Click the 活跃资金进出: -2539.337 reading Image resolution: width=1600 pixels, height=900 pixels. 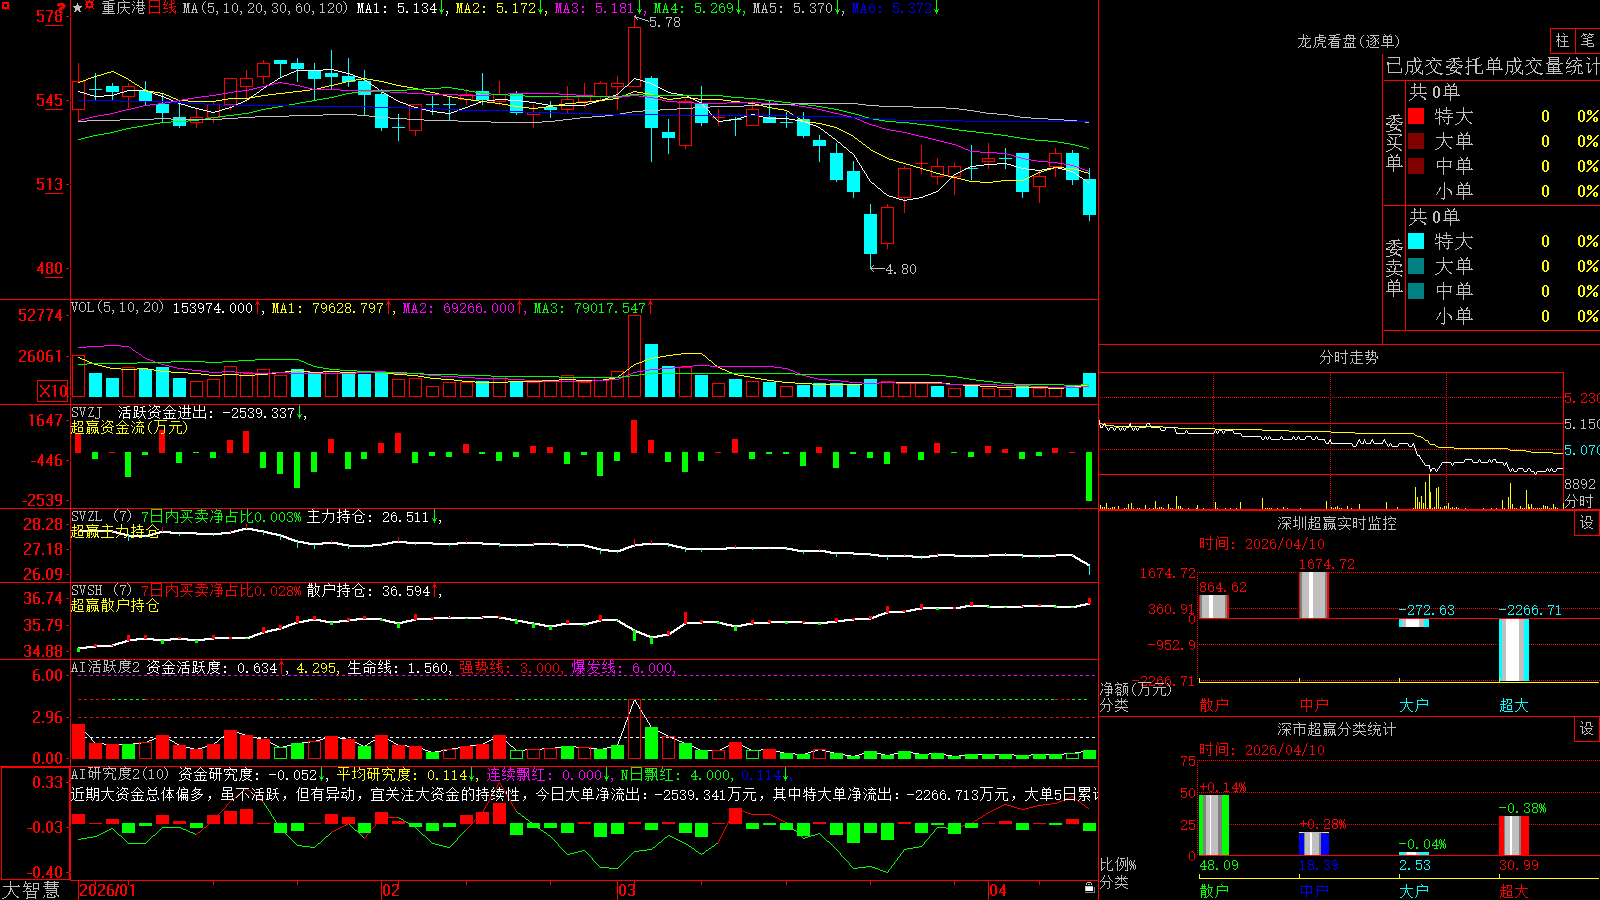tap(209, 412)
